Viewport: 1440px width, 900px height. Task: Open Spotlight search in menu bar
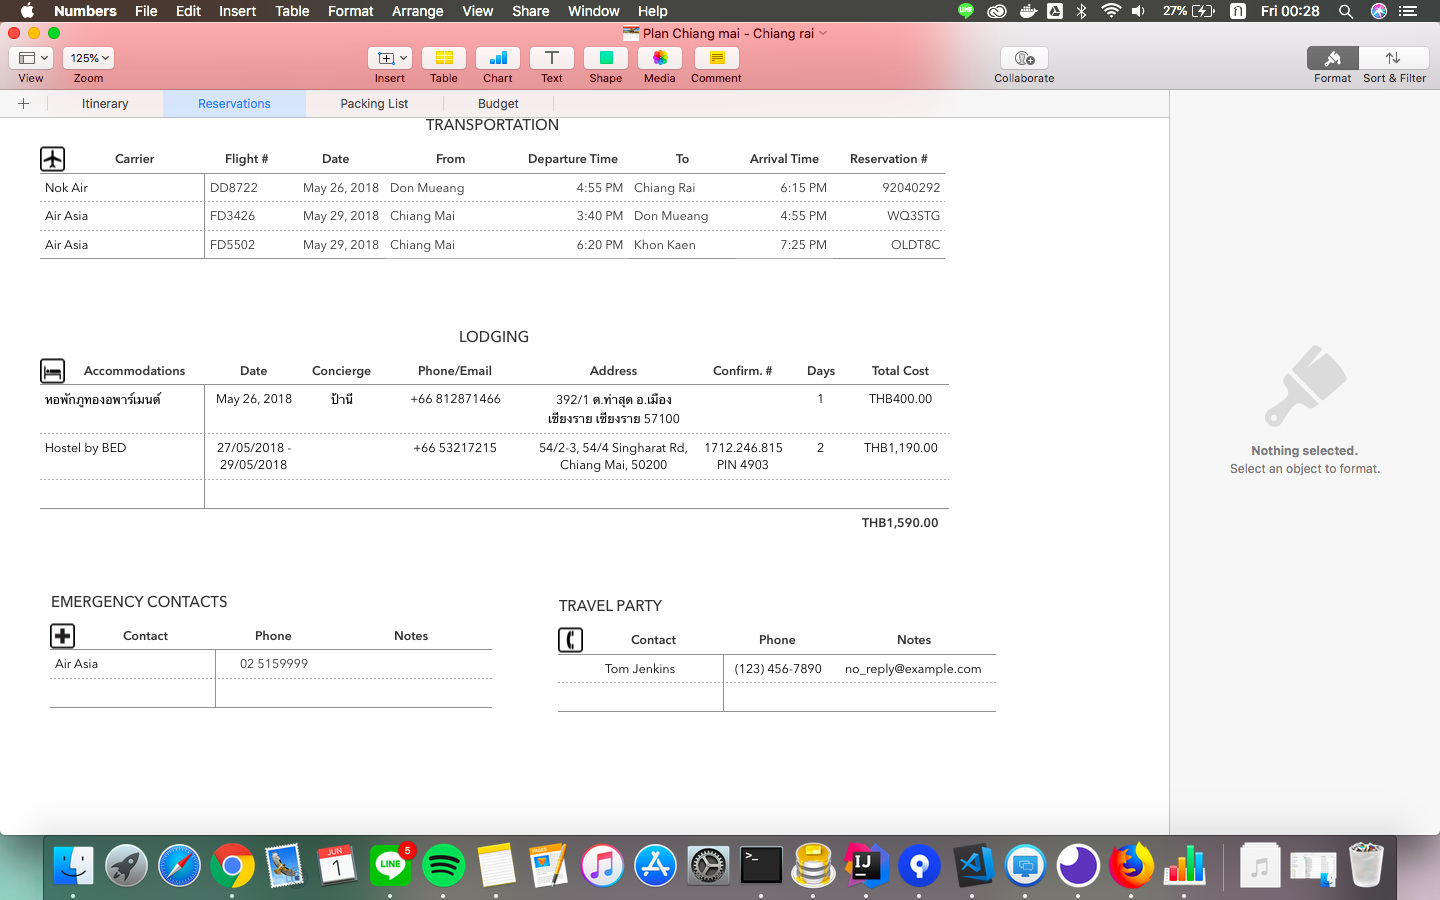point(1346,11)
